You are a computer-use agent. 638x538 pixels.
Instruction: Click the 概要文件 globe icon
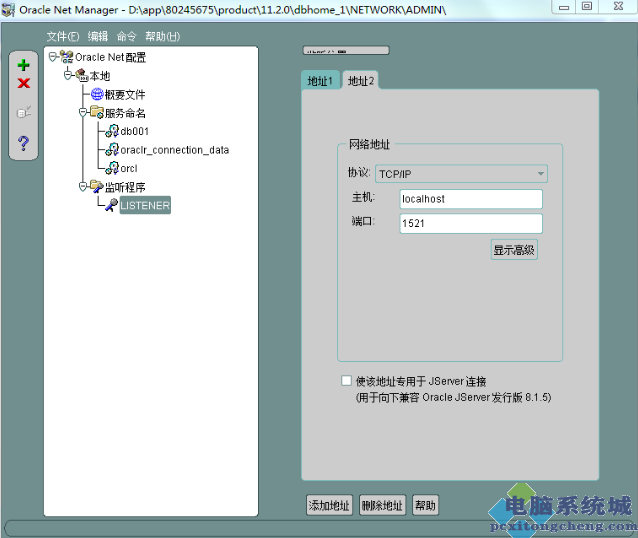97,94
